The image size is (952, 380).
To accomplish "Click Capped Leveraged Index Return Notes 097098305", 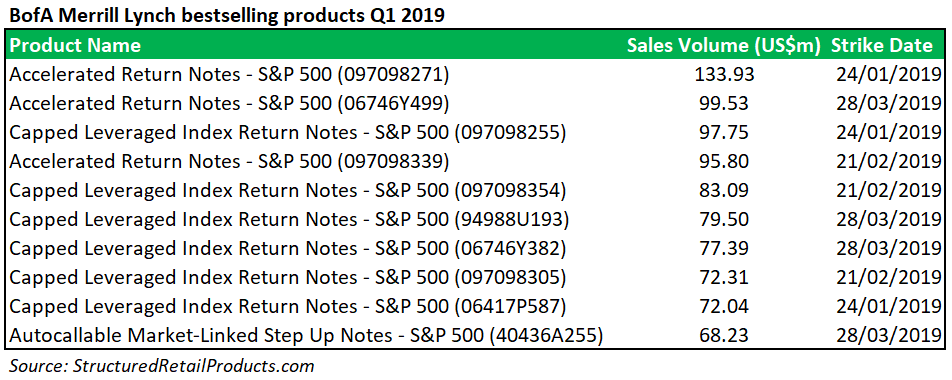I will 288,277.
